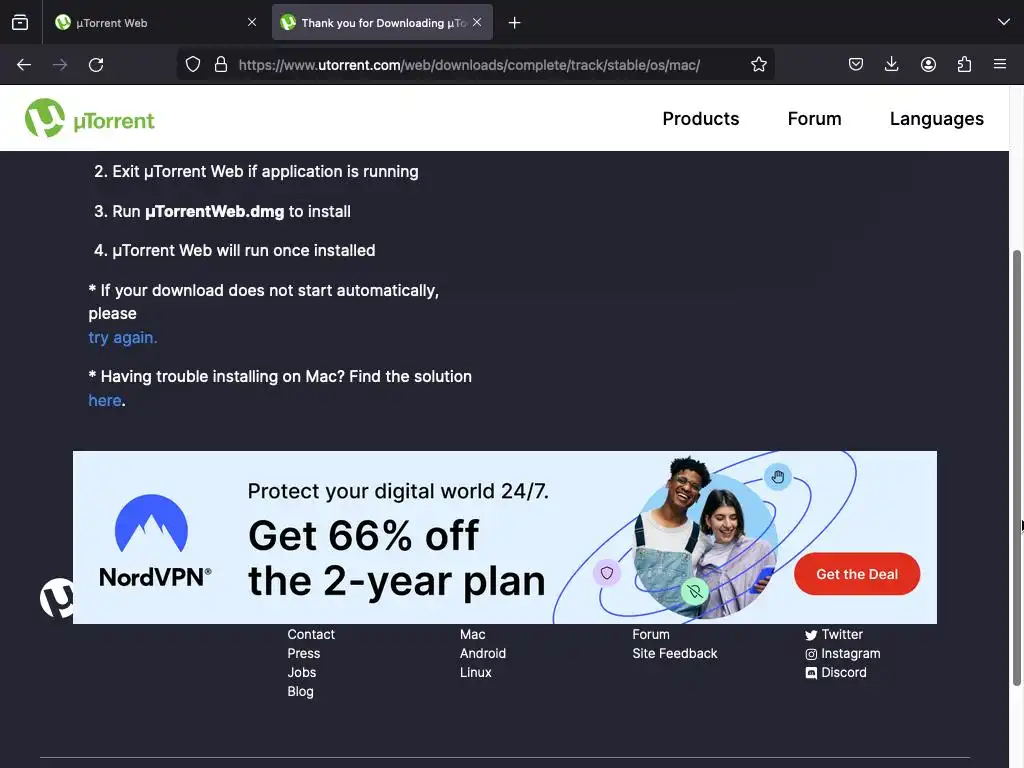Open the footer Forum link
This screenshot has height=768, width=1024.
click(650, 634)
